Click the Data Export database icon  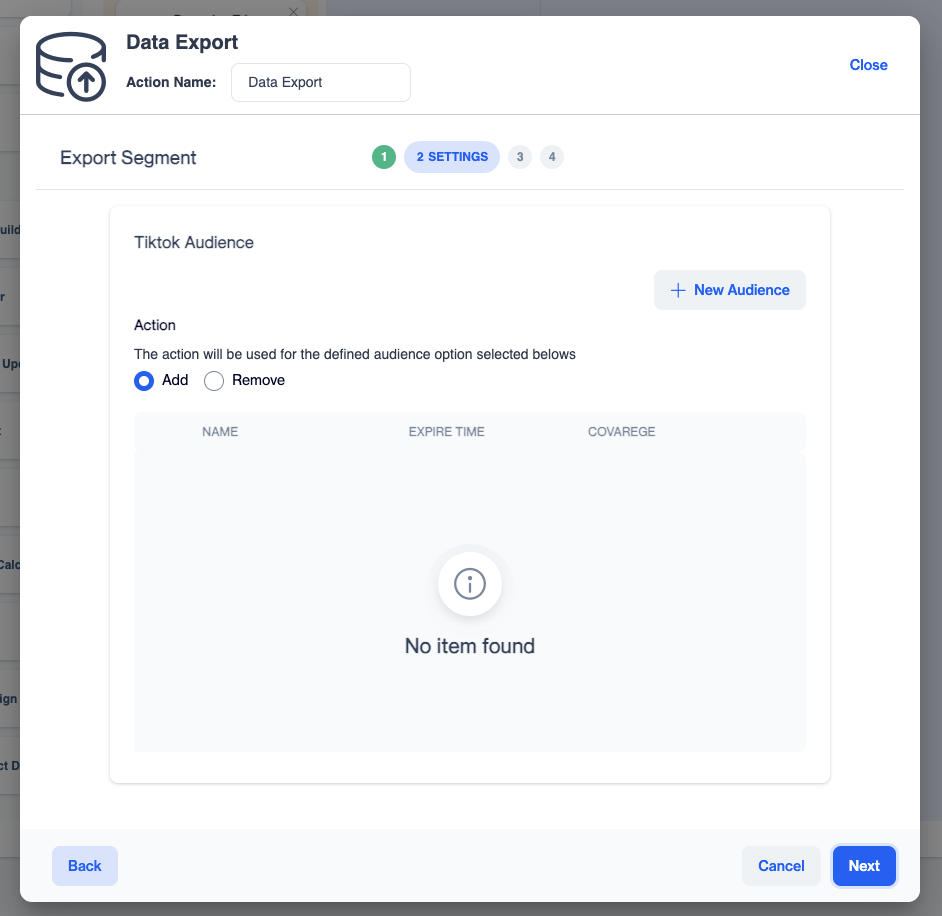(71, 67)
